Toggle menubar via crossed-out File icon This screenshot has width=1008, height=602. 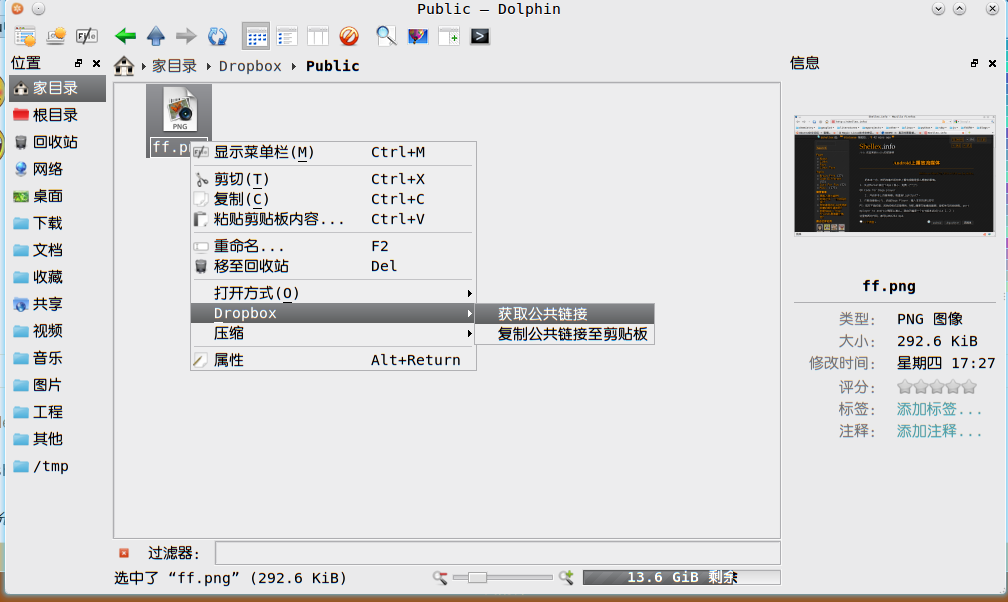[87, 37]
